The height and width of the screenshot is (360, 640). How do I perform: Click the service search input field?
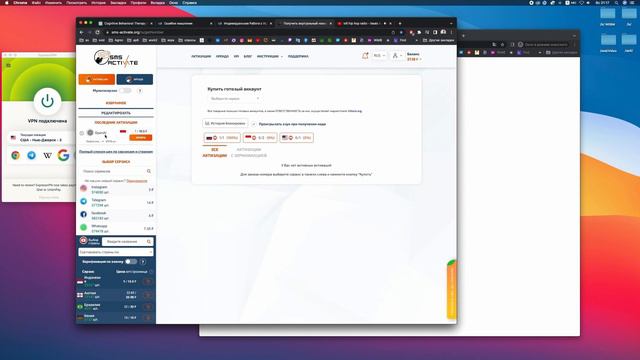[116, 171]
